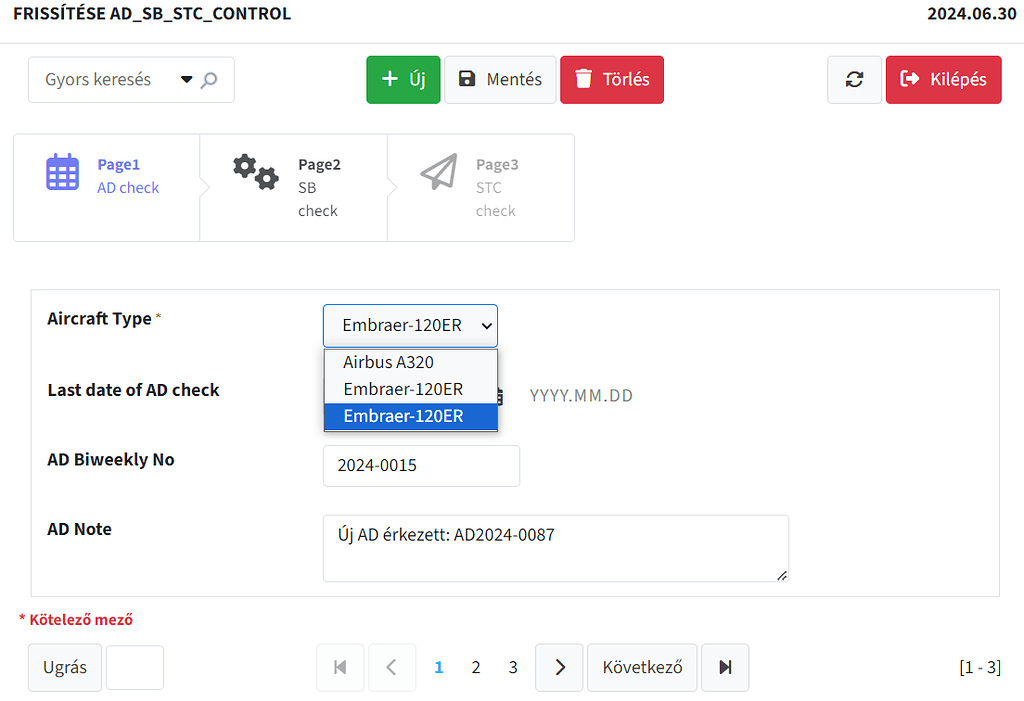
Task: Click inside the AD Note text area
Action: (556, 548)
